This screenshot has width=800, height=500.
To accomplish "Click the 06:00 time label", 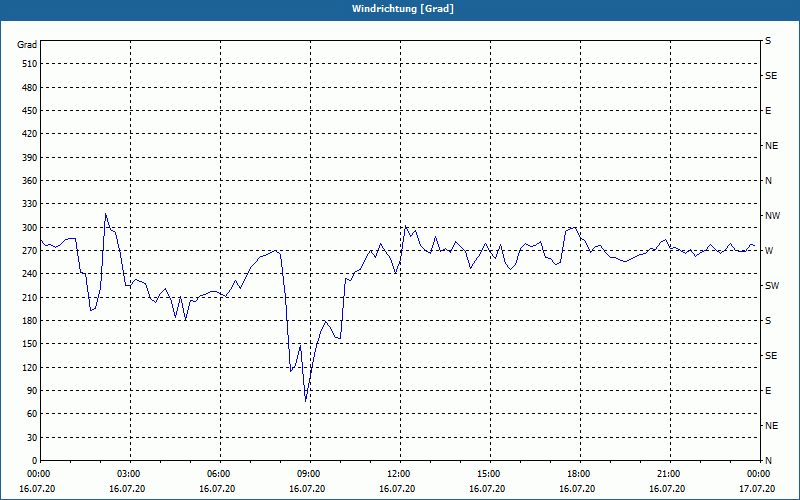I will click(x=217, y=473).
